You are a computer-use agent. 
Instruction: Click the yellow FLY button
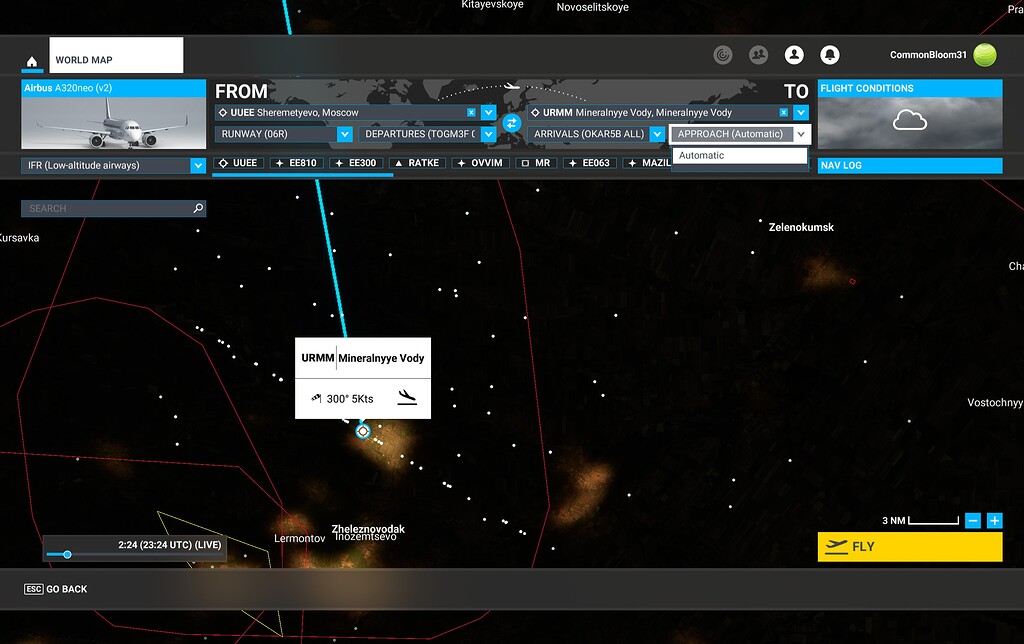click(x=909, y=546)
